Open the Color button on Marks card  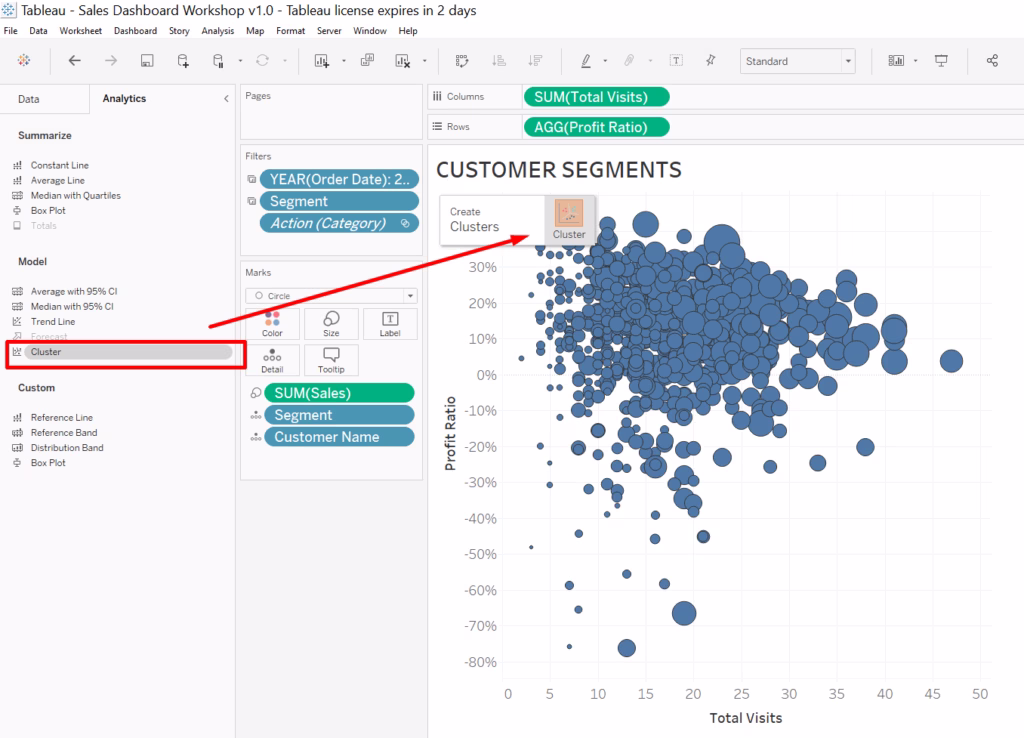272,324
